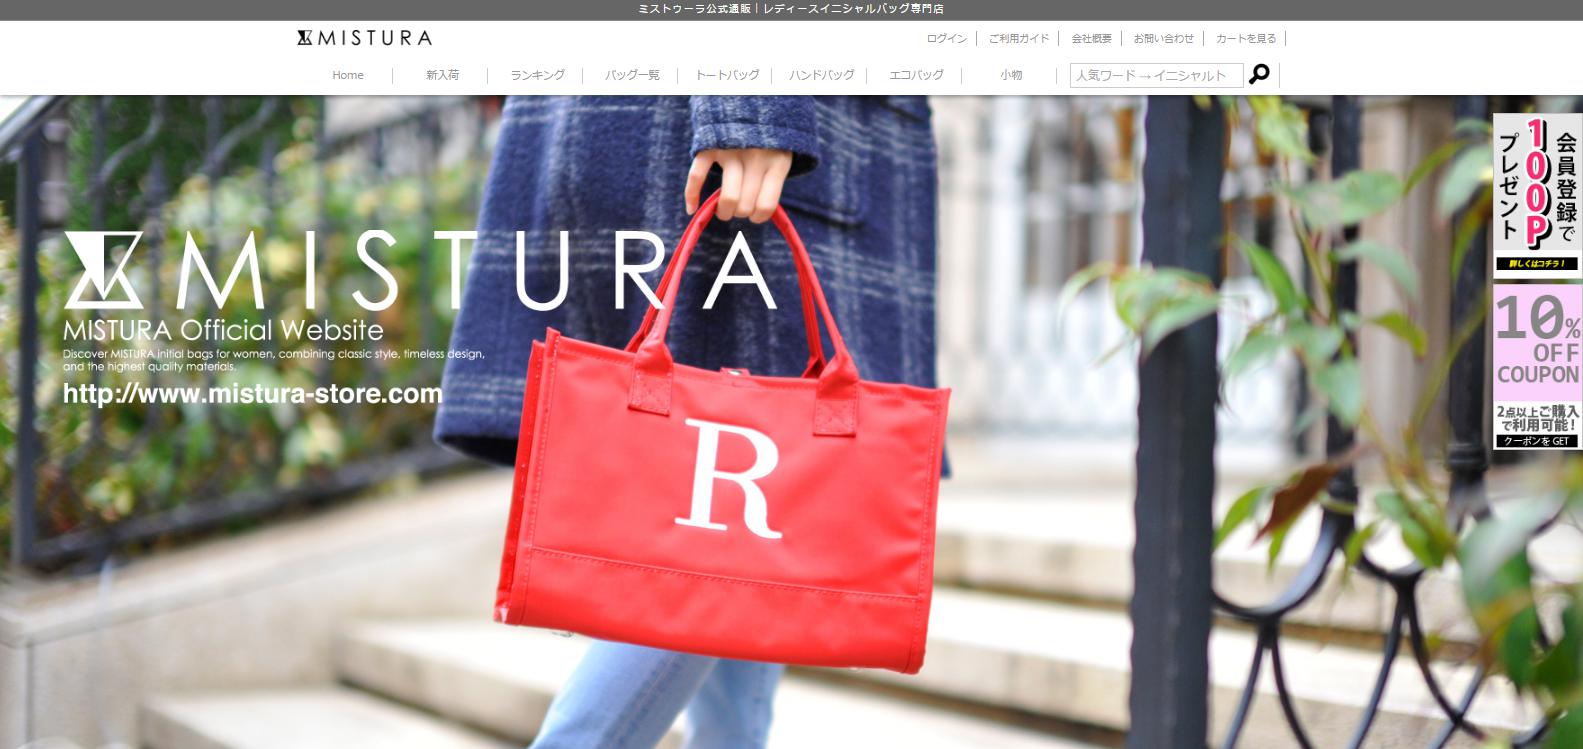
Task: Click the ログイン link
Action: click(947, 38)
